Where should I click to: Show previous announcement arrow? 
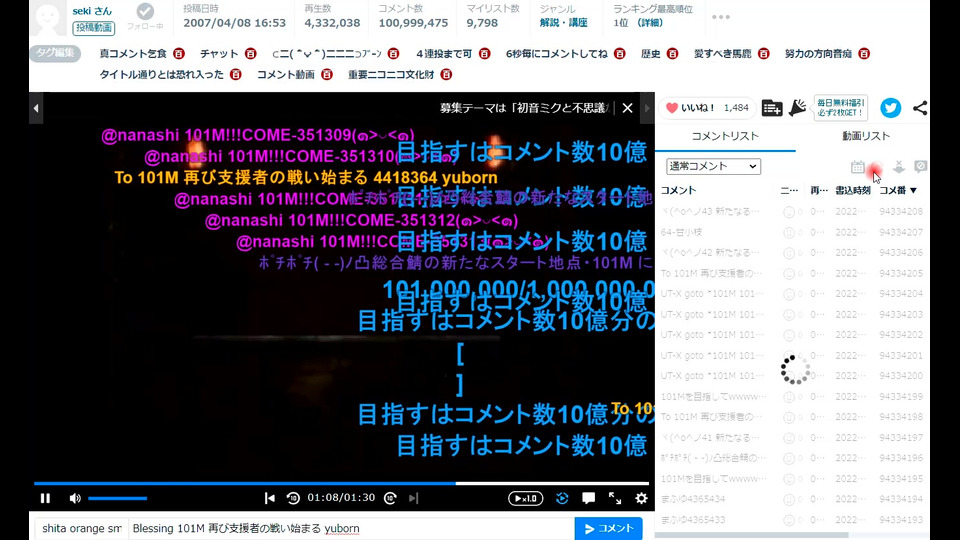36,108
